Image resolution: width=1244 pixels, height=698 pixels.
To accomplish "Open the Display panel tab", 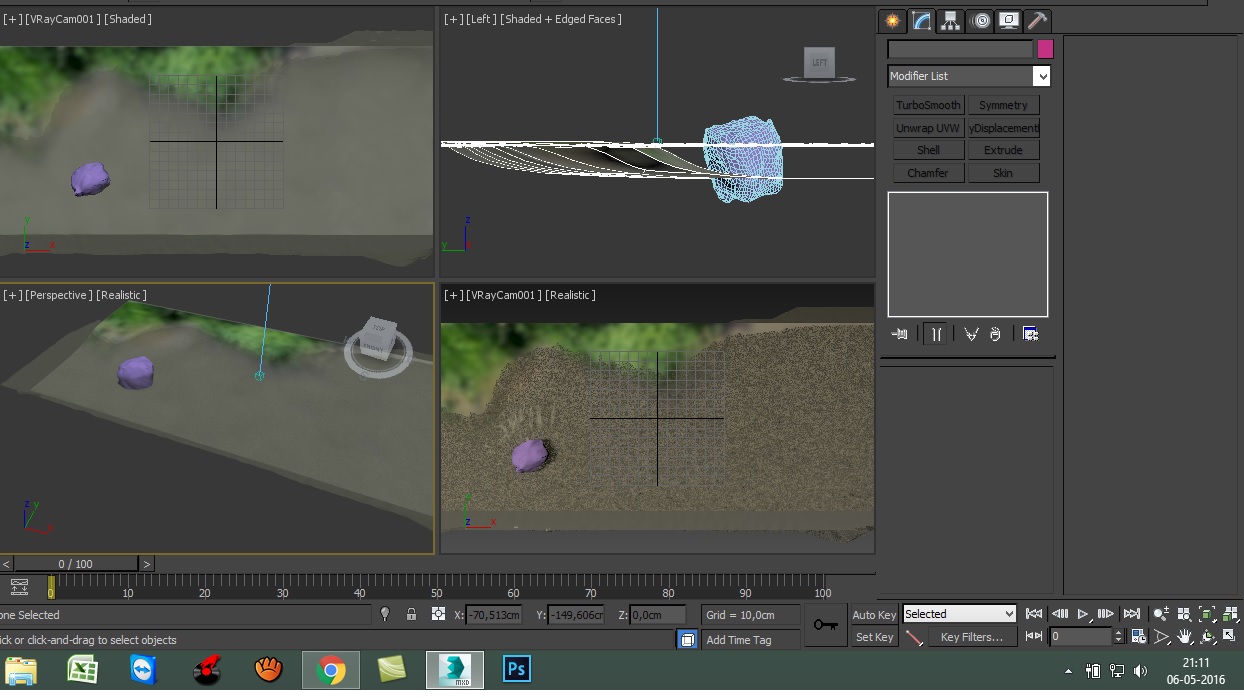I will pos(1009,20).
